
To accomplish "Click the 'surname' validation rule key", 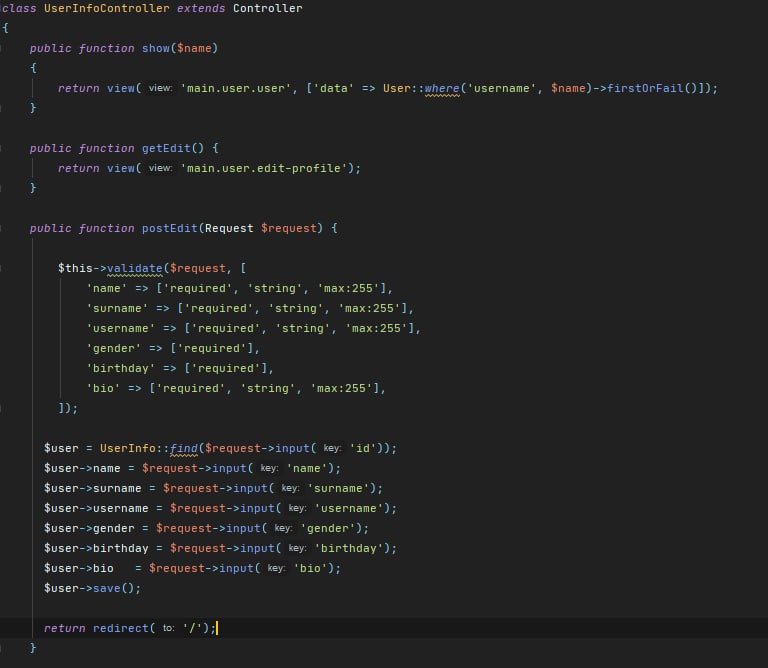I will [117, 309].
